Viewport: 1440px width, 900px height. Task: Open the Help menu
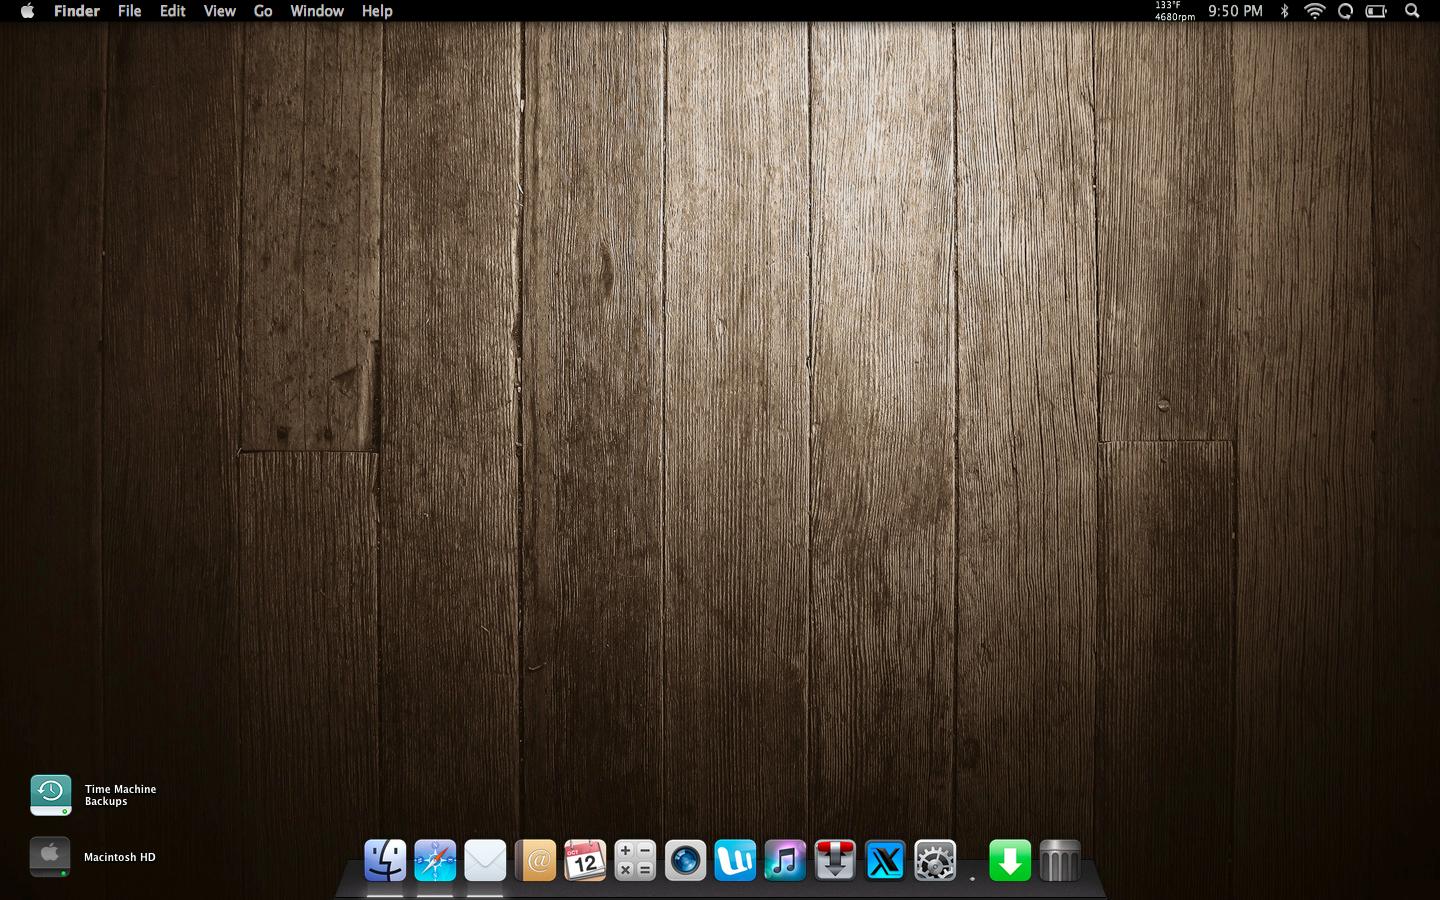point(377,11)
